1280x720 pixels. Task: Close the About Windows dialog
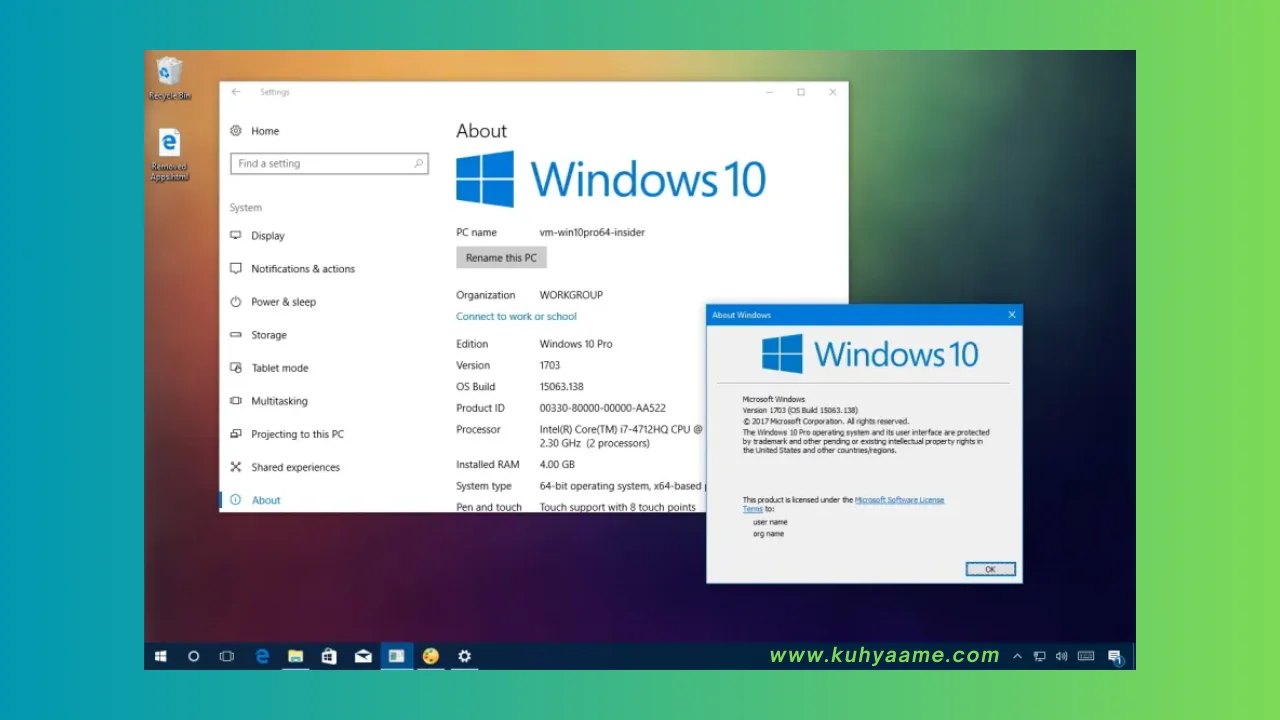coord(1012,315)
